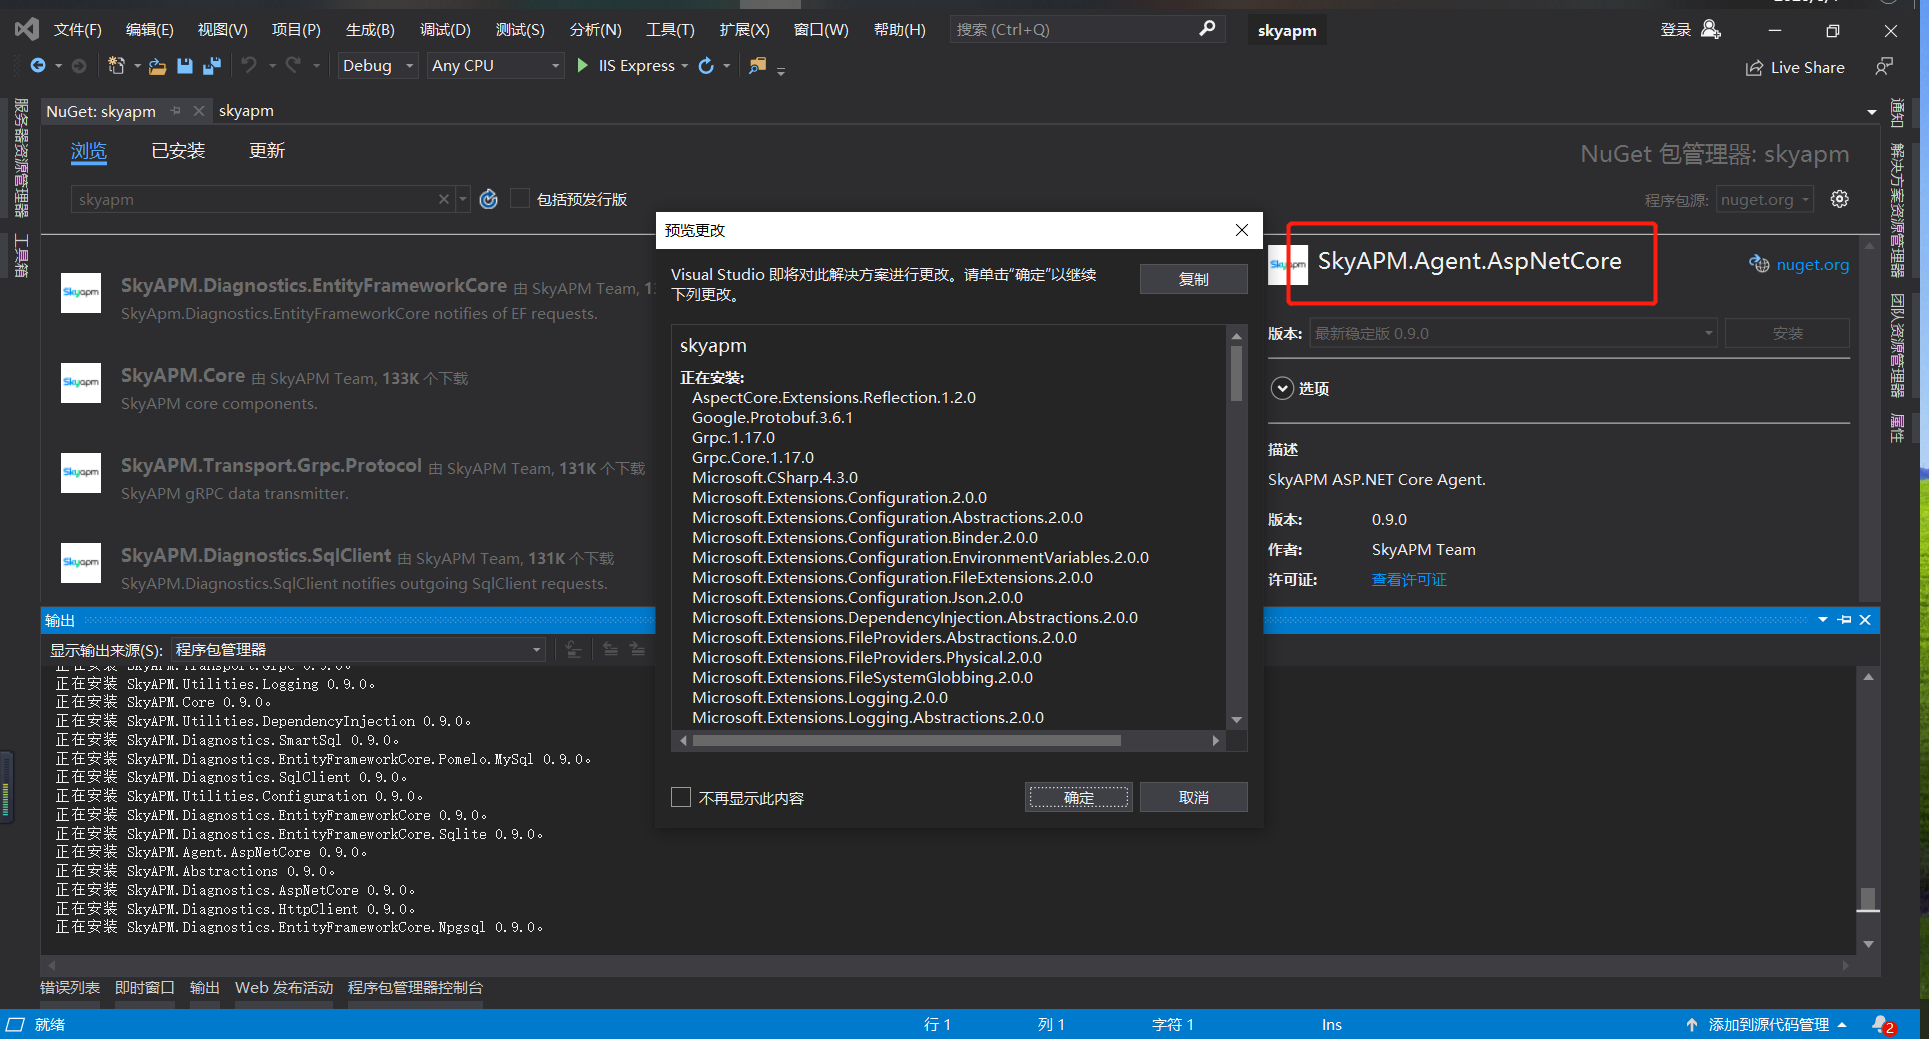
Task: Clear the skyapm search box text
Action: (443, 199)
